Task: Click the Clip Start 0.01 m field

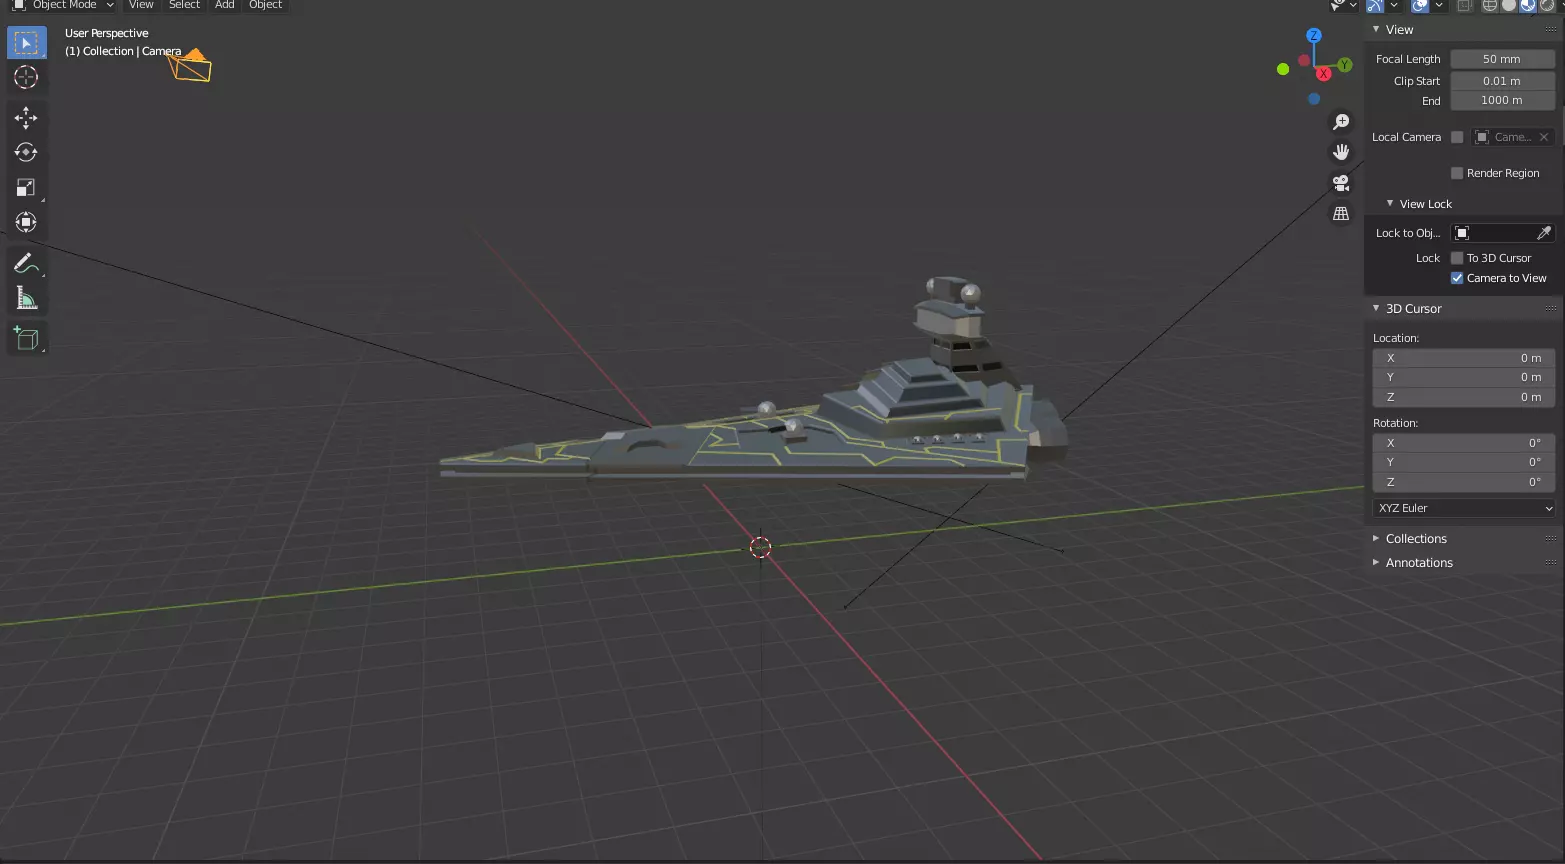Action: point(1502,81)
